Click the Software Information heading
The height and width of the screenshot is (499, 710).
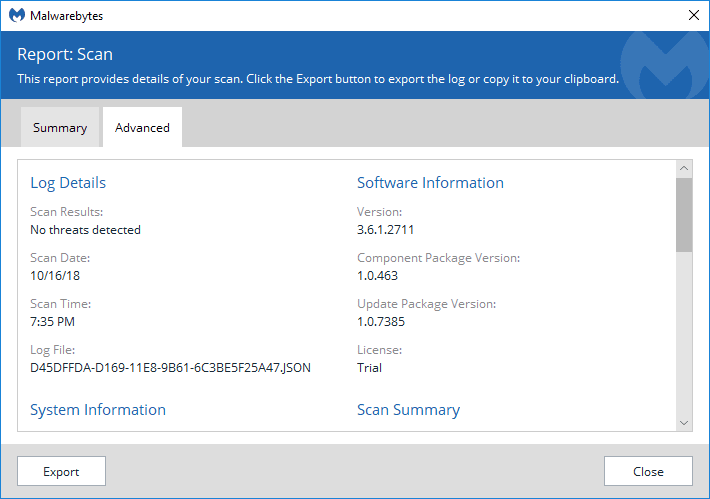click(x=430, y=183)
